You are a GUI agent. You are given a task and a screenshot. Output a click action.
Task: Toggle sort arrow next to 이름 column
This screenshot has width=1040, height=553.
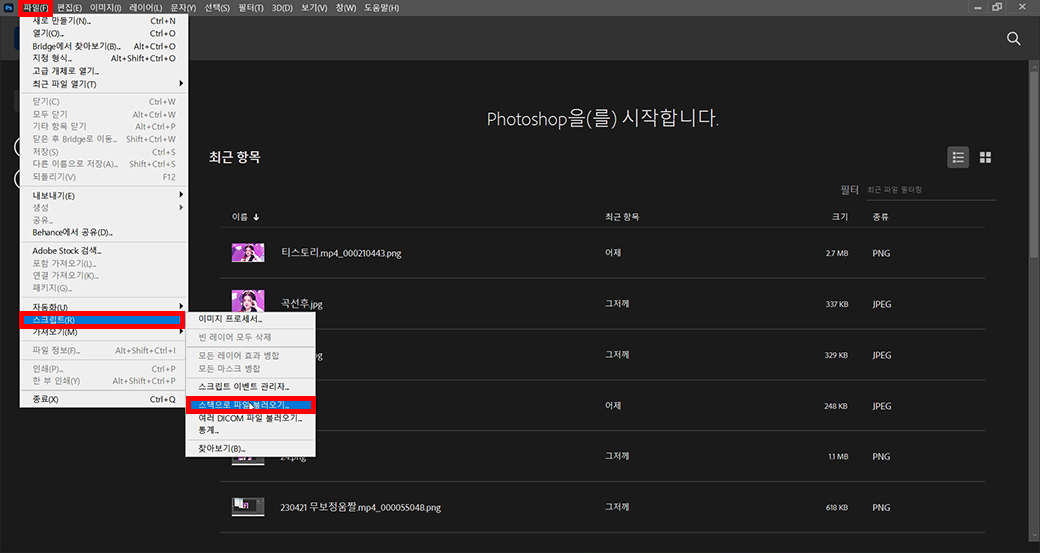click(256, 217)
